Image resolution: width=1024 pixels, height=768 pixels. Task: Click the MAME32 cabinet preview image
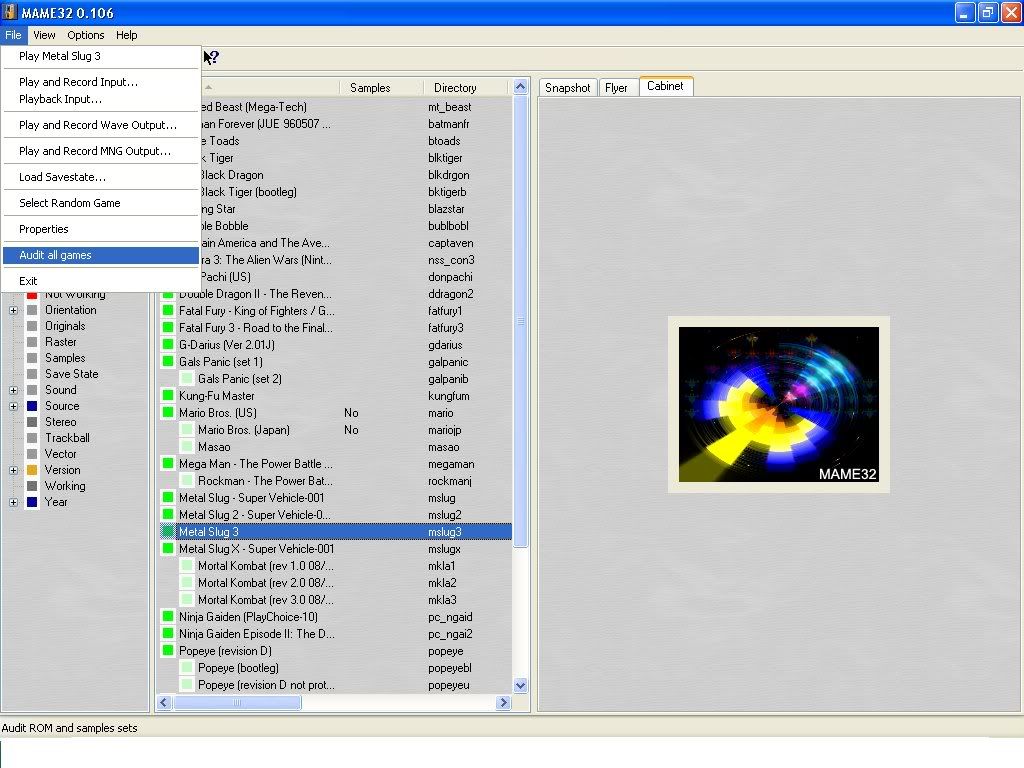778,404
